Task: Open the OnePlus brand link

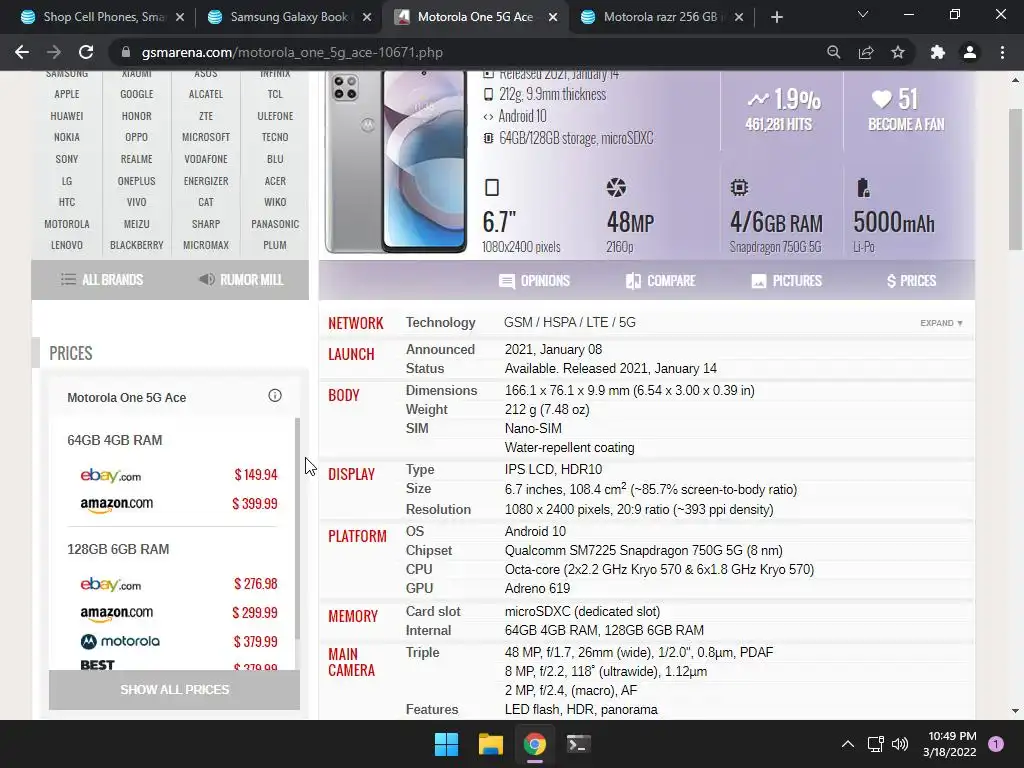Action: [136, 181]
